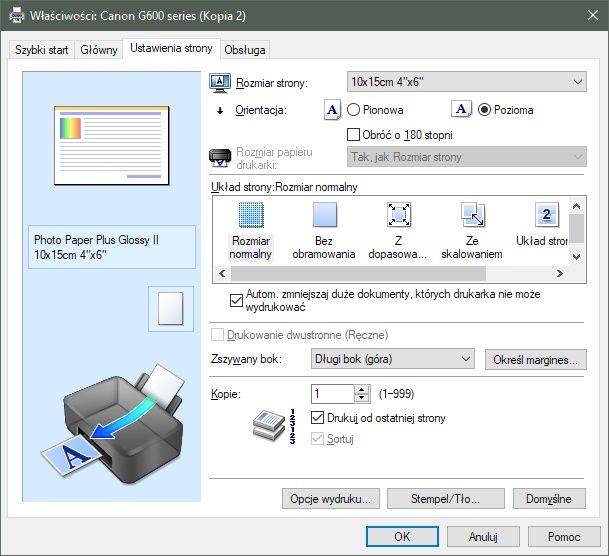Decrease Kopie with the down arrow
The width and height of the screenshot is (609, 556).
click(362, 398)
